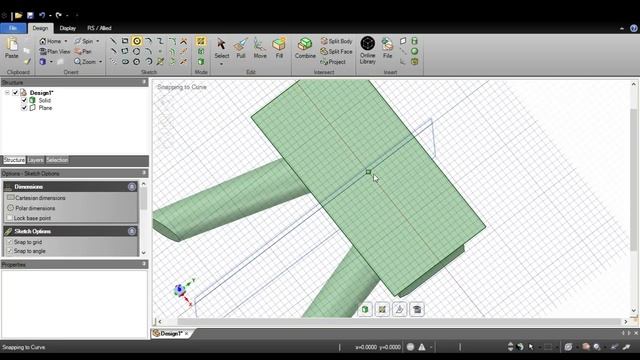
Task: Click the warning triangle status icon
Action: click(x=422, y=347)
